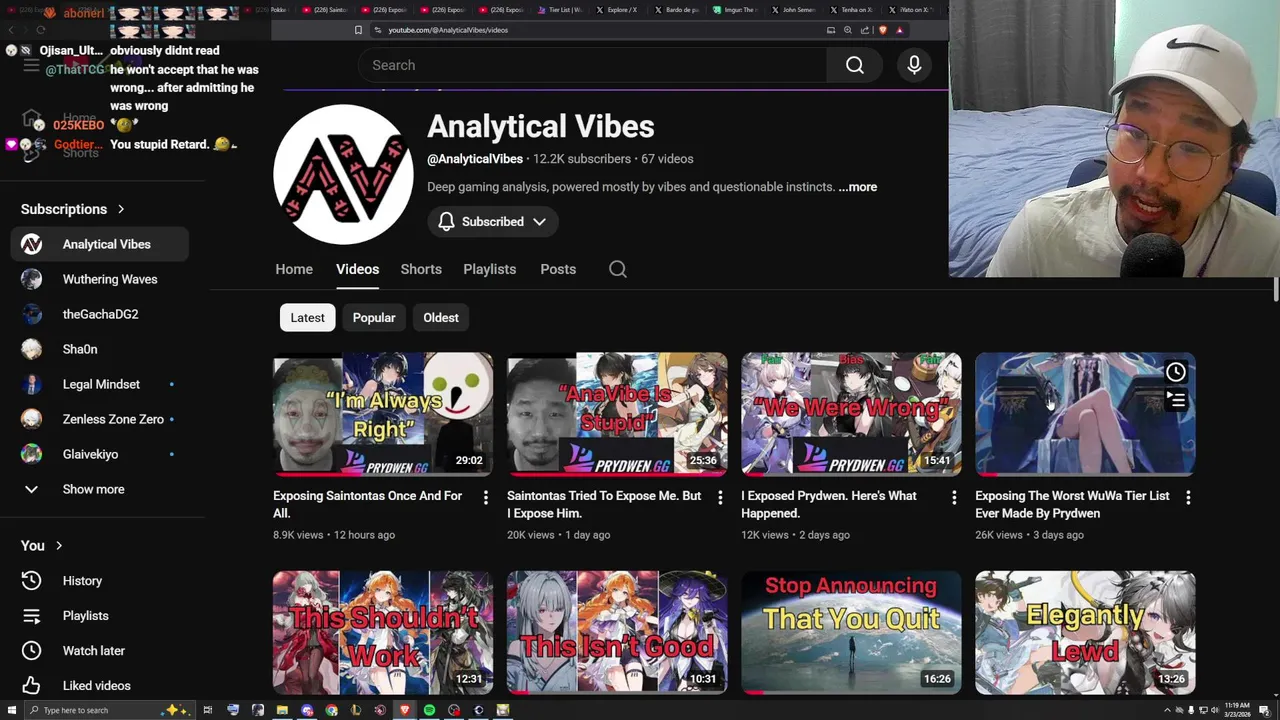Select the Latest sort chip

pyautogui.click(x=307, y=318)
